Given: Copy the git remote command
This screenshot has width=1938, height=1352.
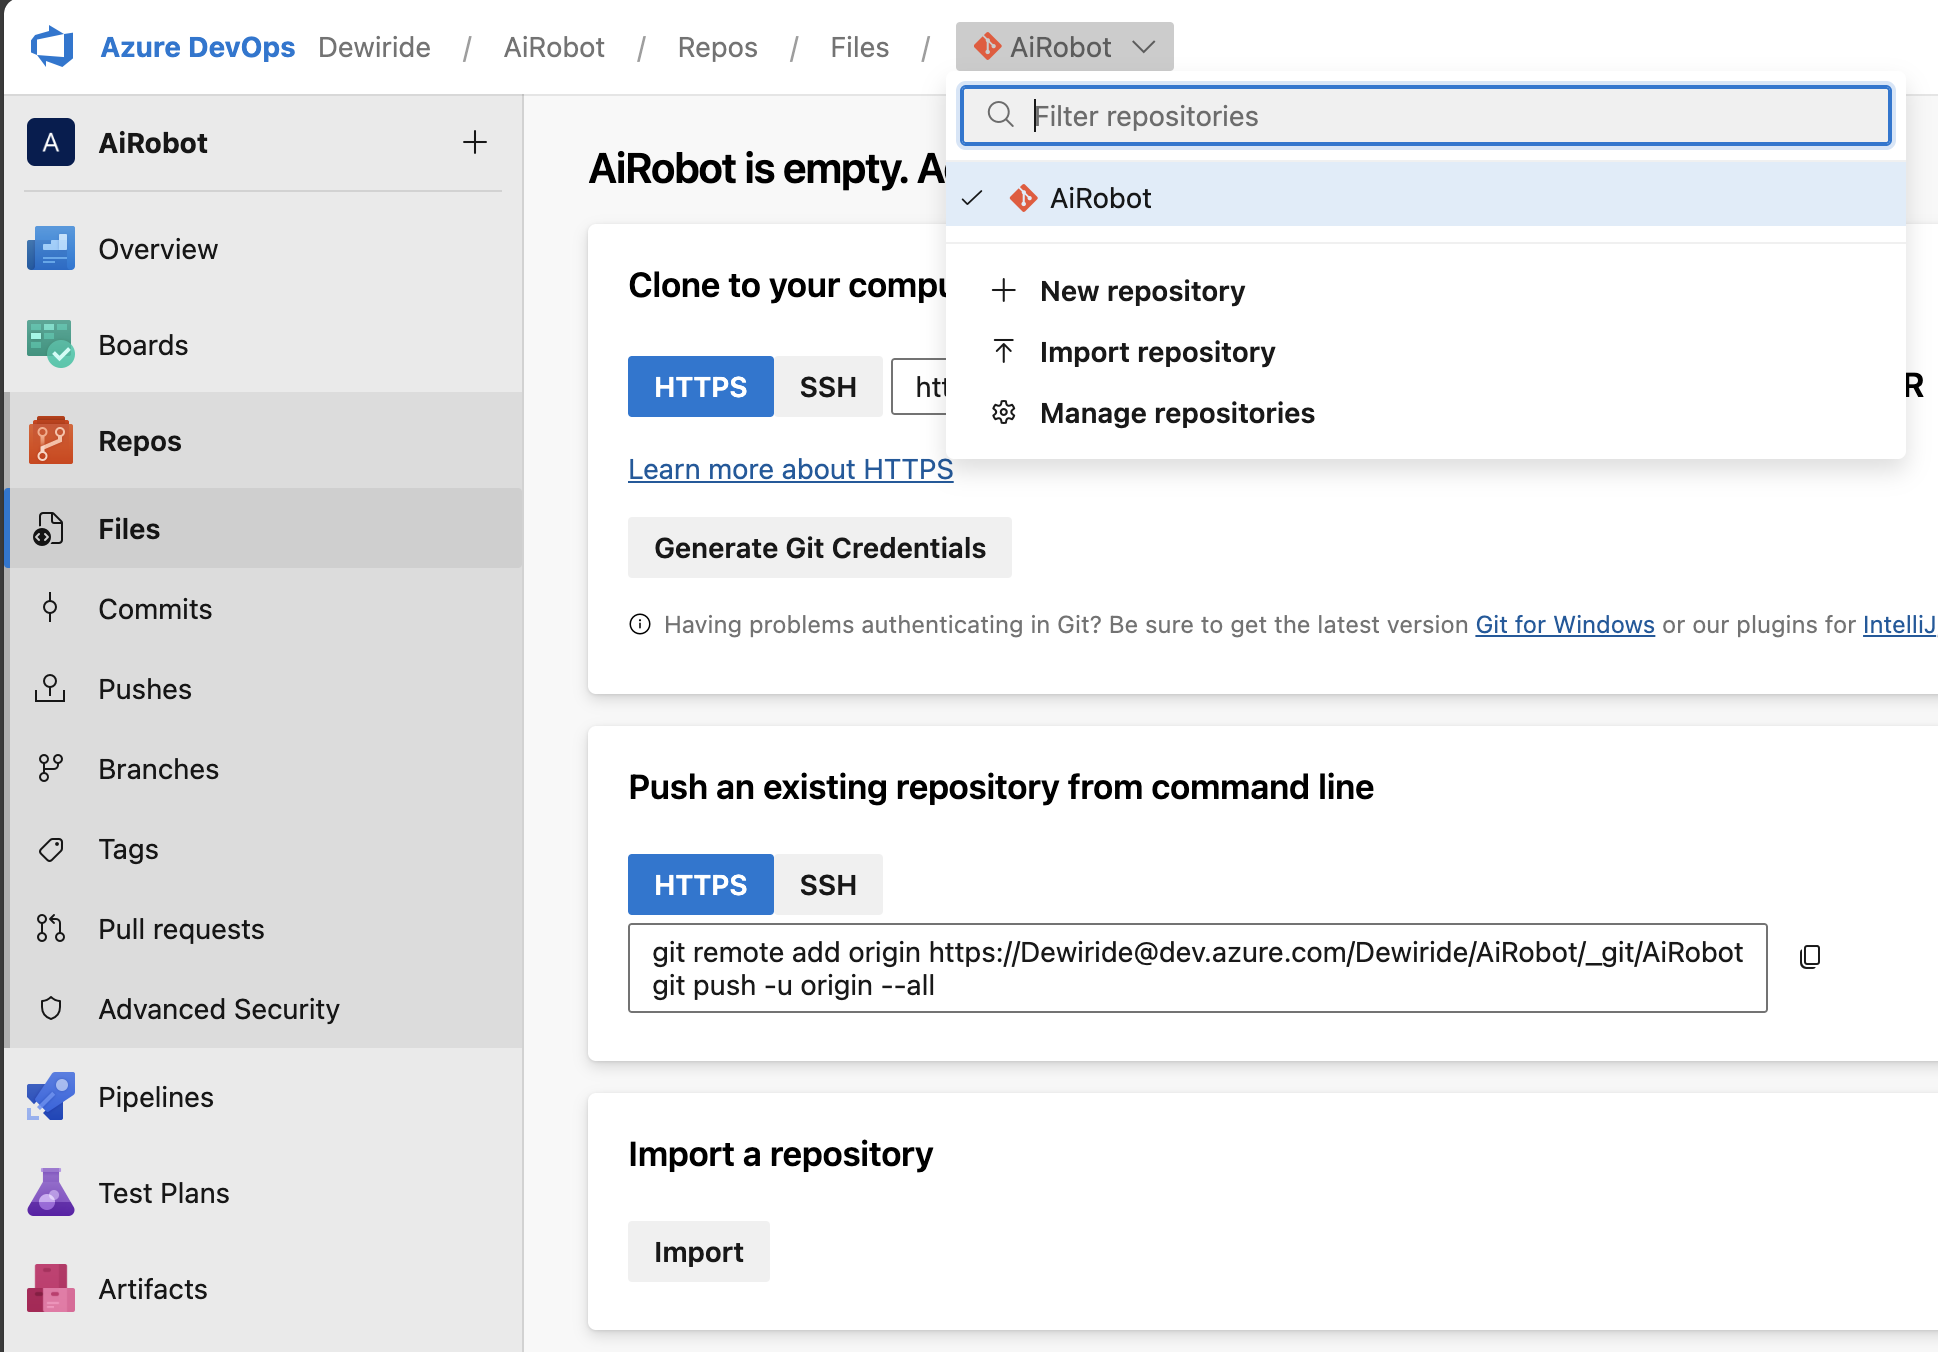Looking at the screenshot, I should point(1810,955).
